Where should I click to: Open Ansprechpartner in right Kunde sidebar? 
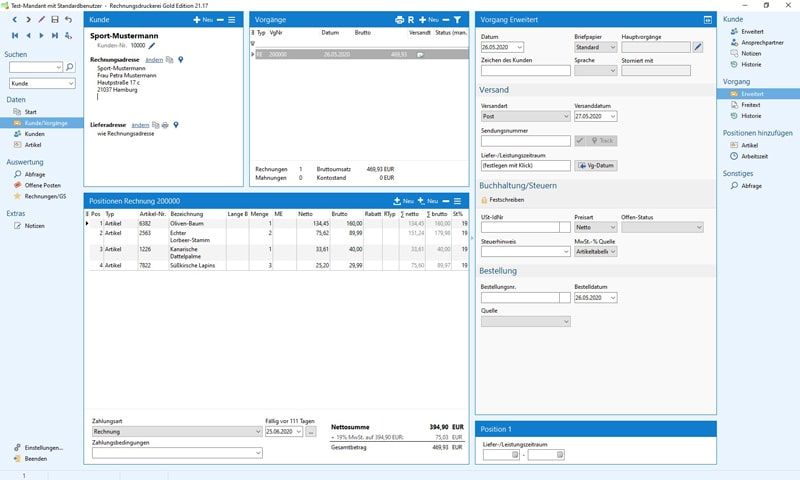coord(764,45)
